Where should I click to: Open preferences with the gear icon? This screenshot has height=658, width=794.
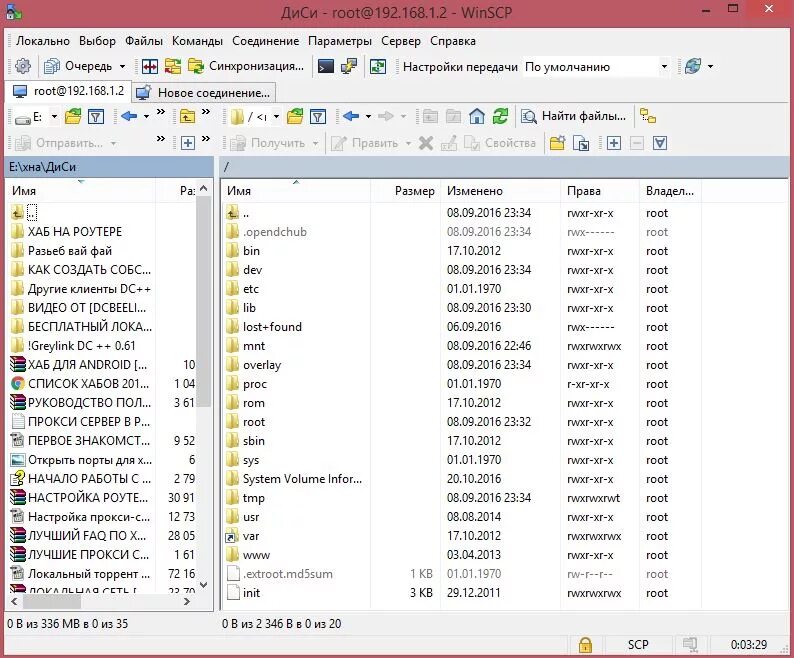click(23, 66)
